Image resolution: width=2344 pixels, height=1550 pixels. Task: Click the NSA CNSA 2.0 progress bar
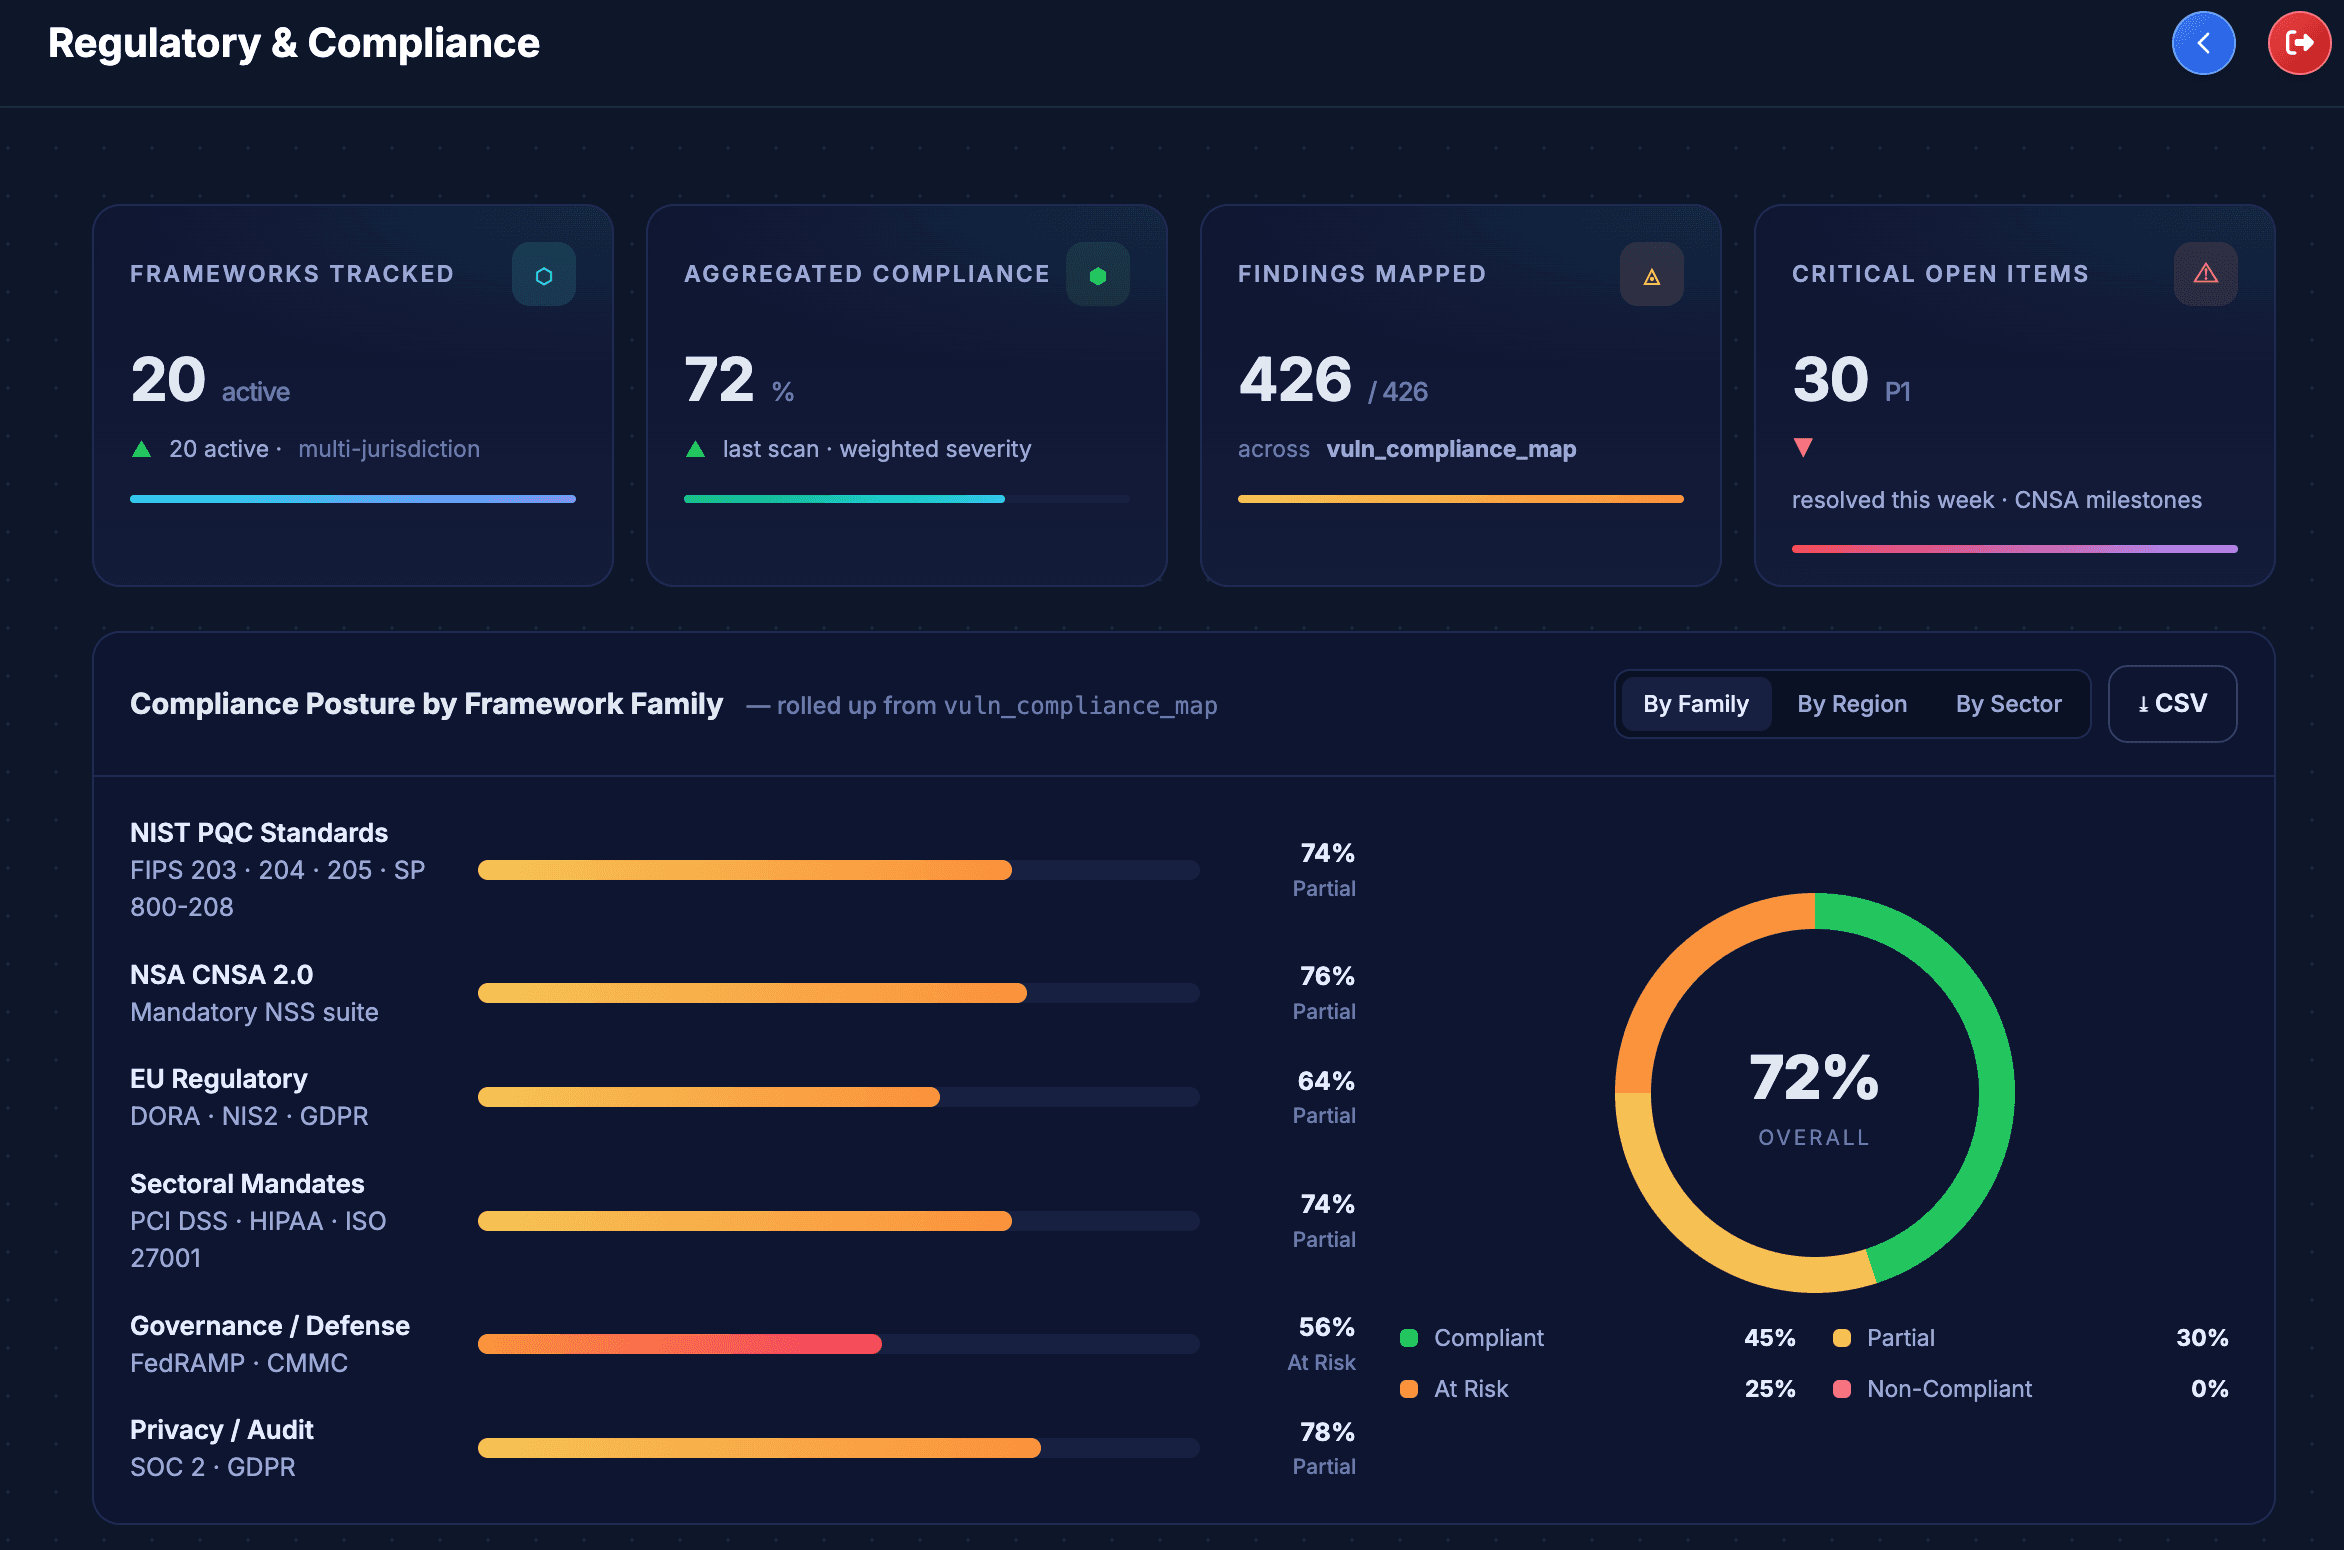point(839,993)
